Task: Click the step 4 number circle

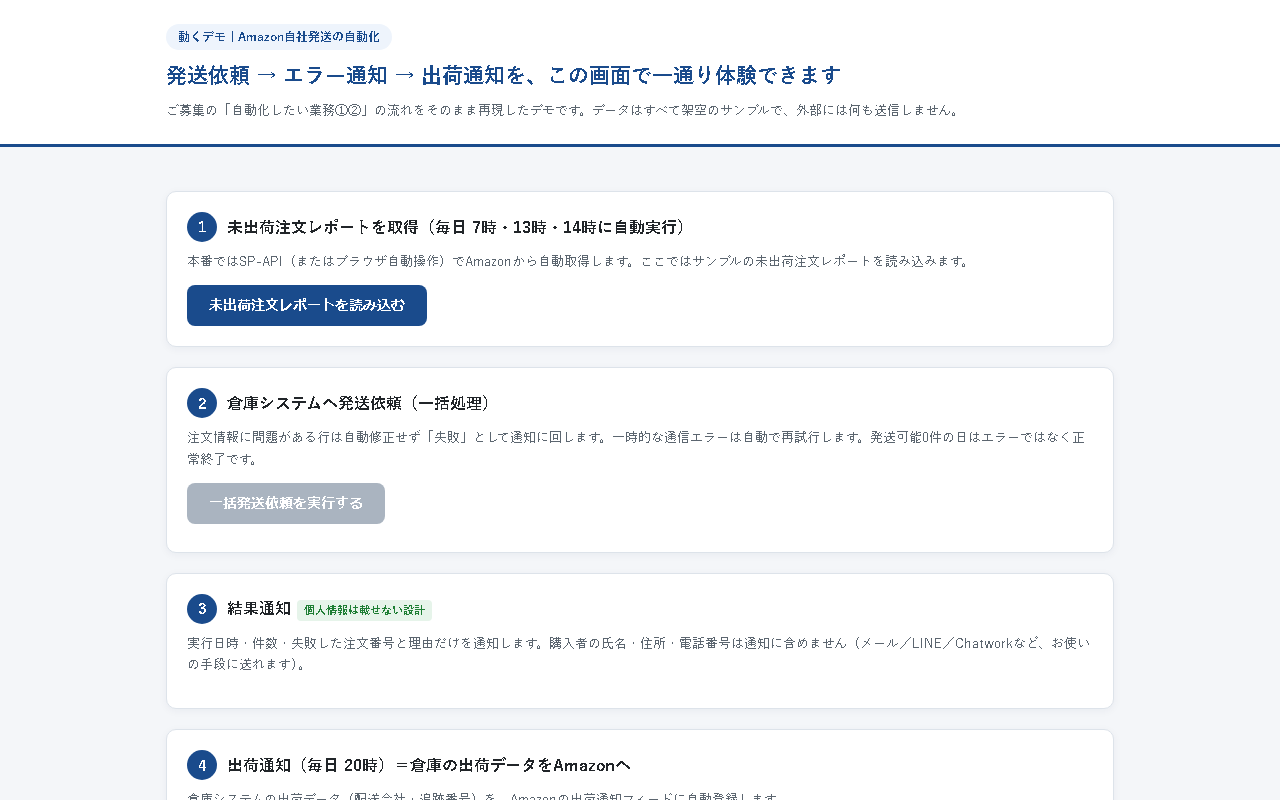Action: coord(202,765)
